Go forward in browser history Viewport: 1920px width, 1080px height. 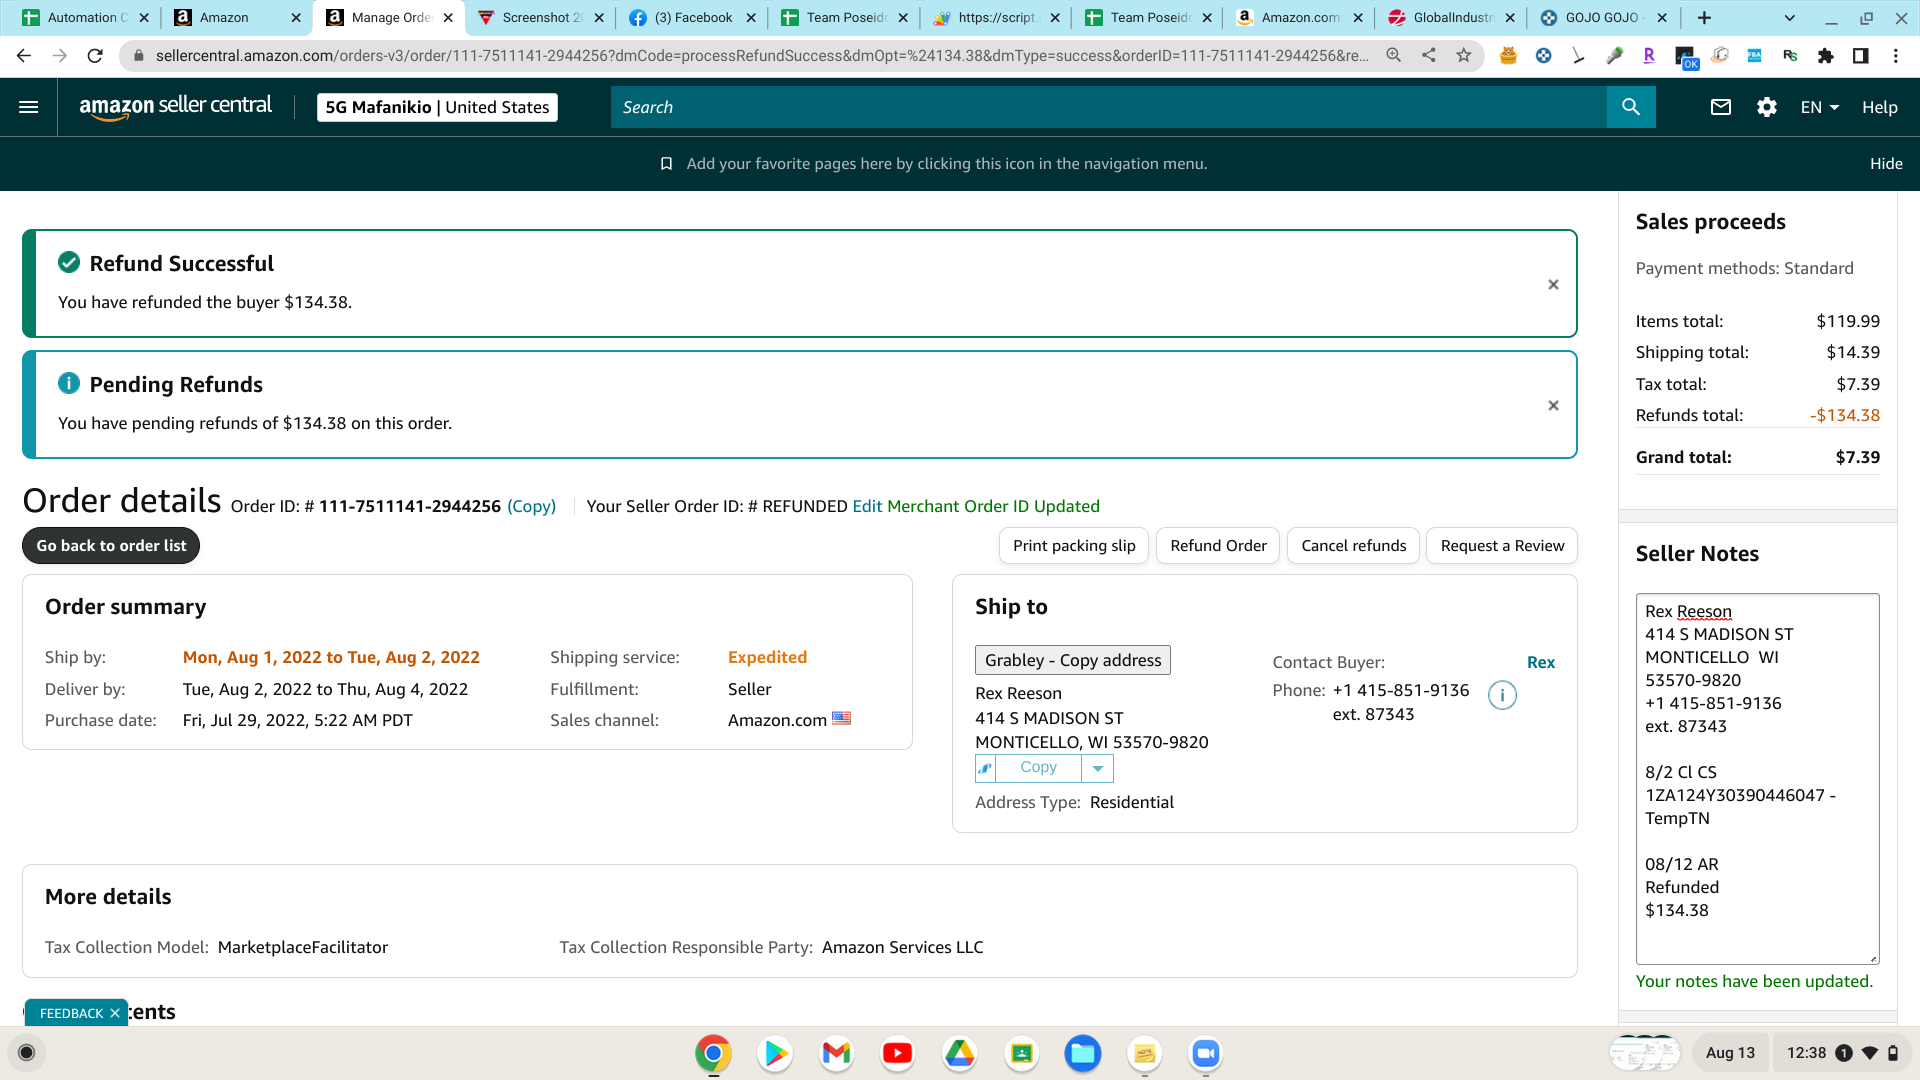pyautogui.click(x=60, y=56)
